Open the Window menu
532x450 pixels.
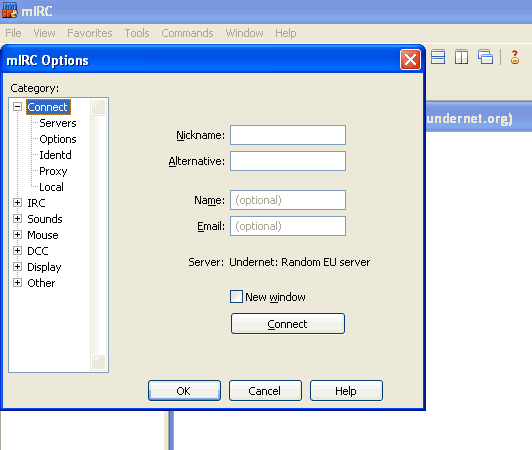tap(244, 33)
